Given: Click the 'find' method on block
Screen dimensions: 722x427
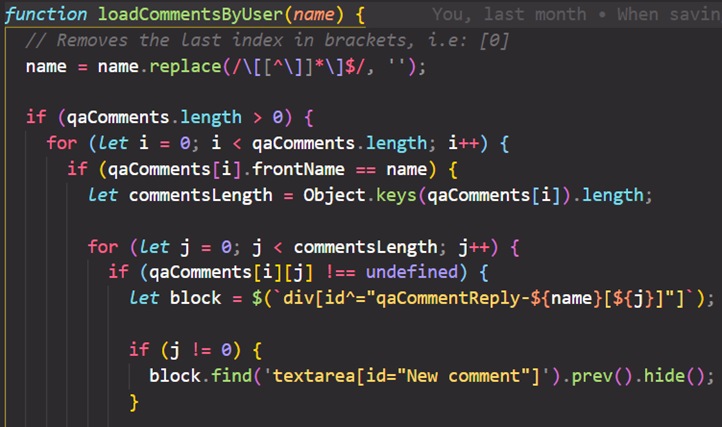Looking at the screenshot, I should [x=231, y=376].
